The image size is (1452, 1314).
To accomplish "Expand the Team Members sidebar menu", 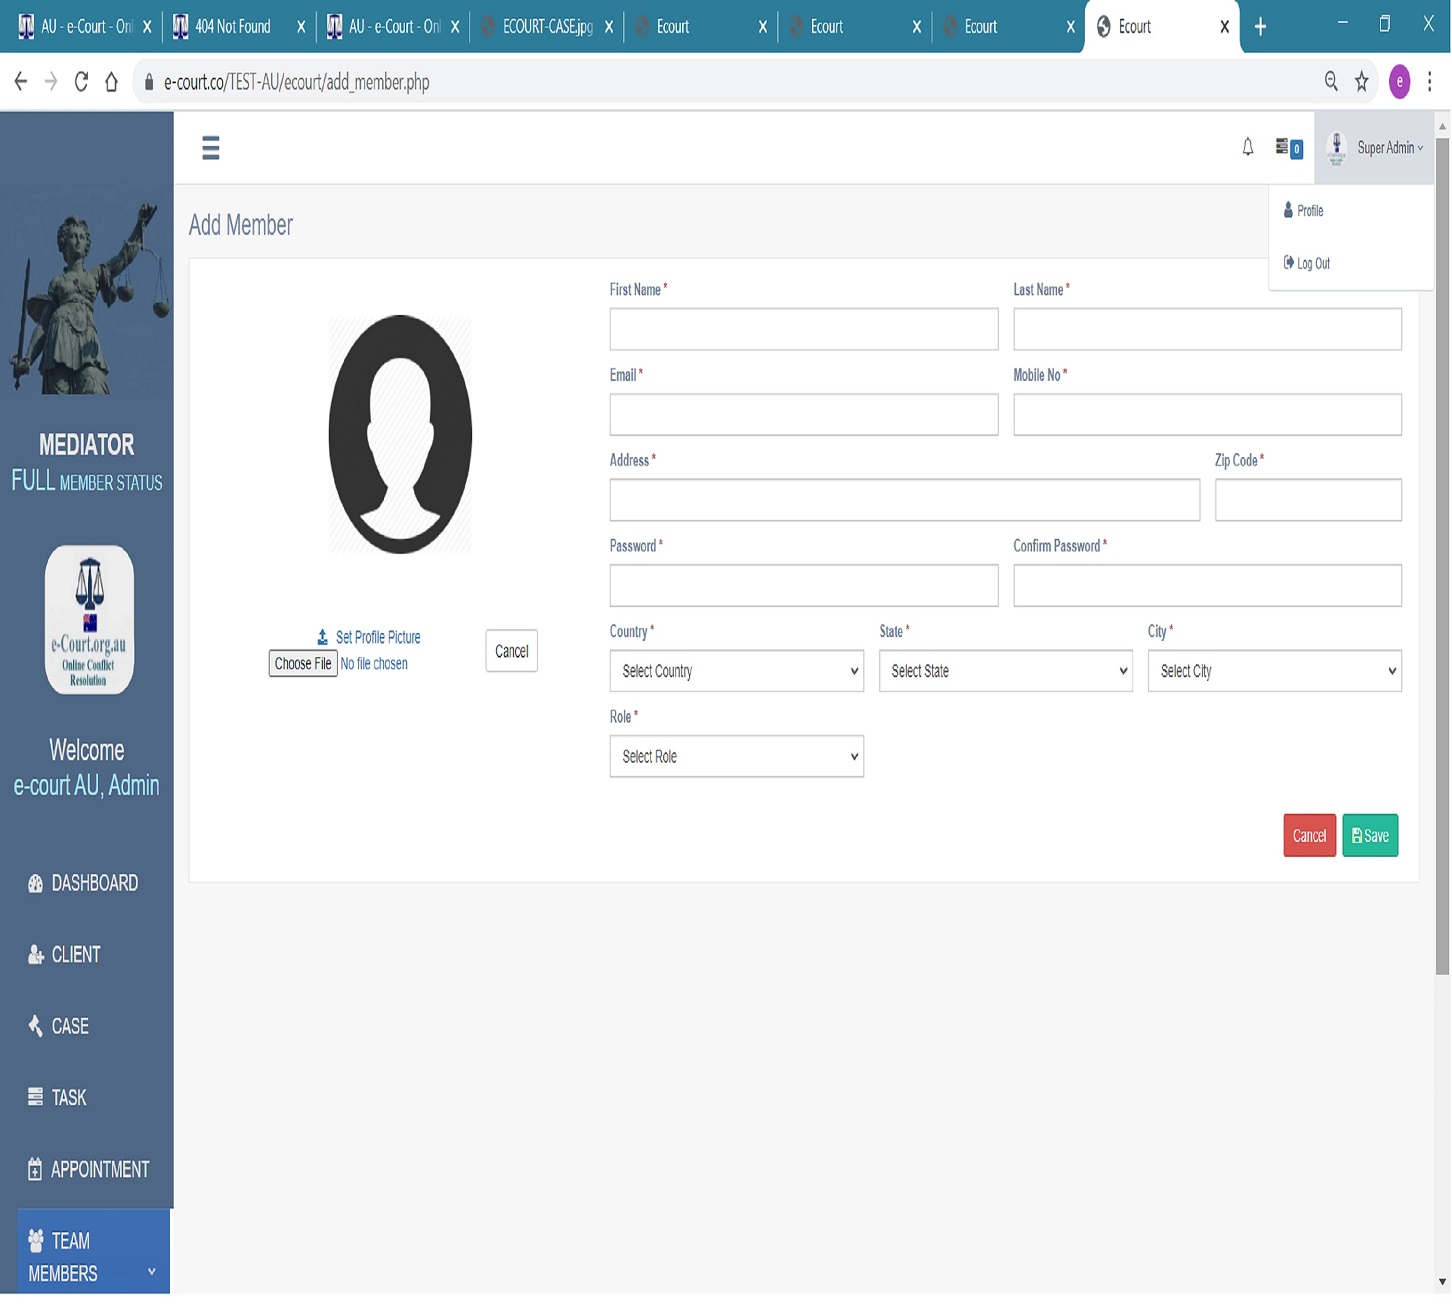I will pos(92,1256).
